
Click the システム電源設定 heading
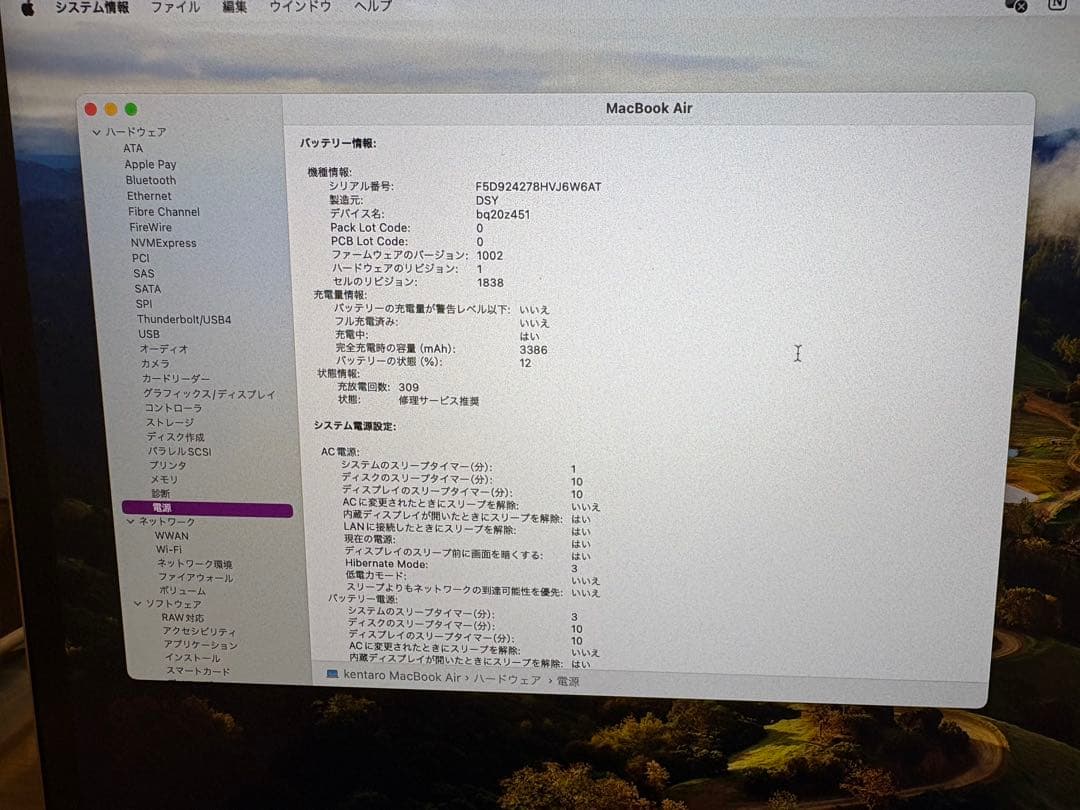[355, 426]
